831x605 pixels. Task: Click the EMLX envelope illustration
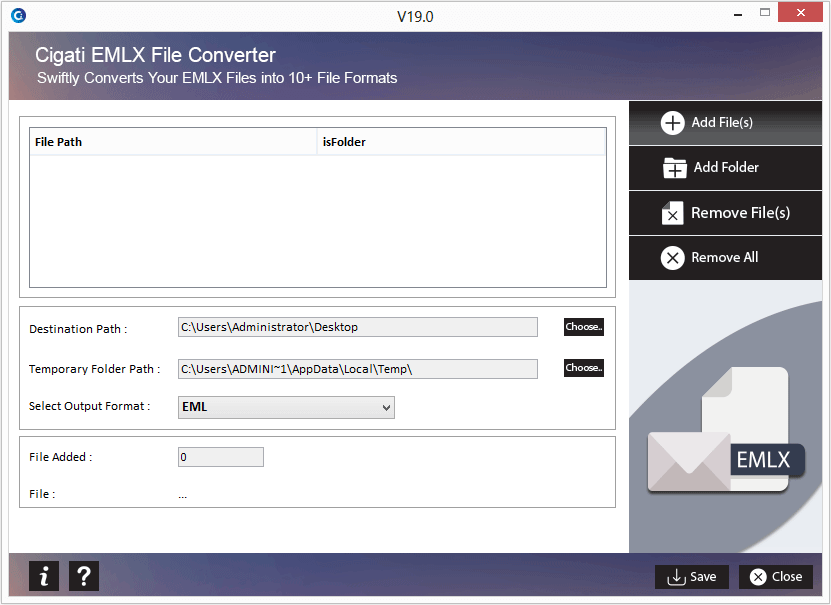(726, 429)
